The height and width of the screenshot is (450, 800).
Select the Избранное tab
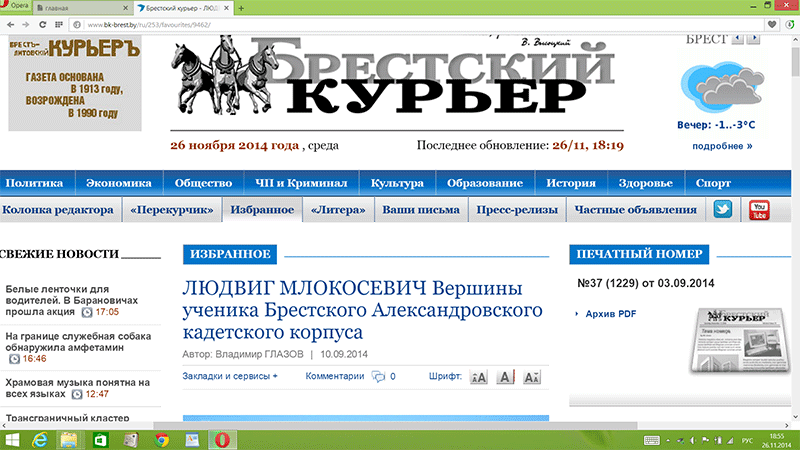coord(262,210)
